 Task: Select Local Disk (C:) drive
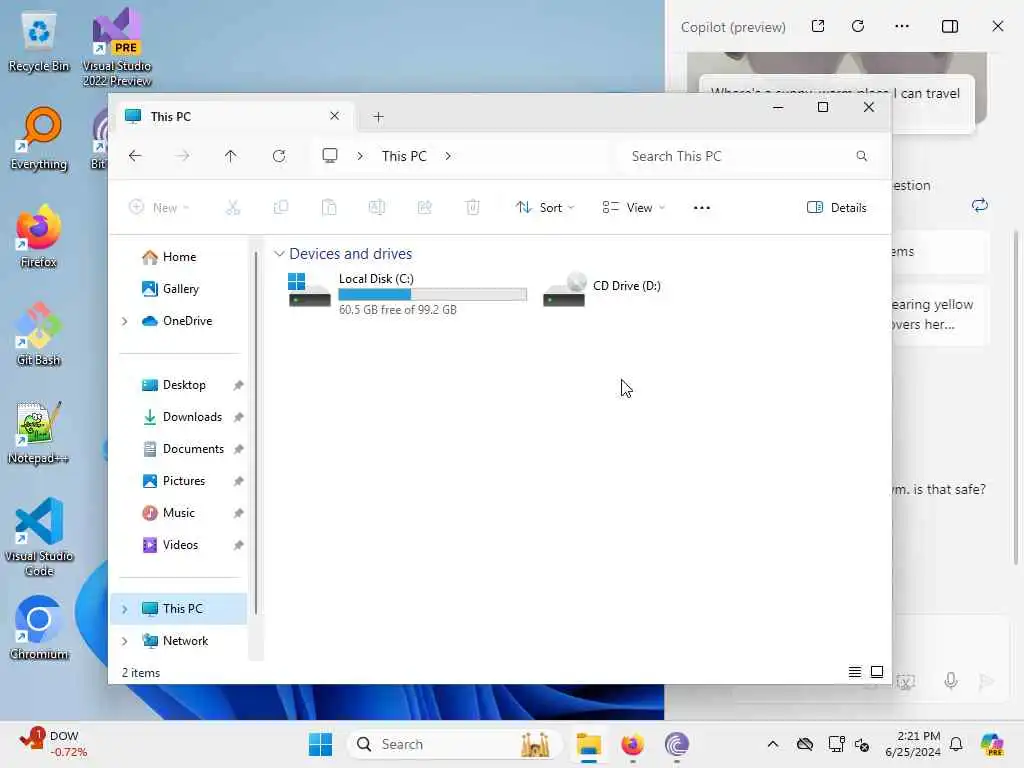point(408,294)
